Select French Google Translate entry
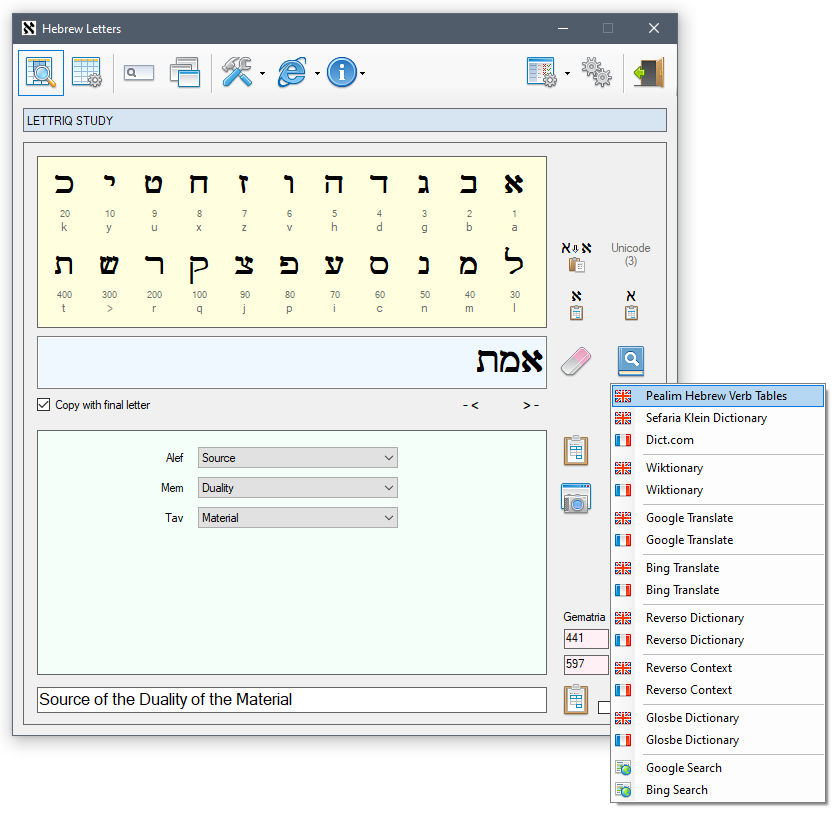Viewport: 840px width, 820px height. click(x=717, y=539)
